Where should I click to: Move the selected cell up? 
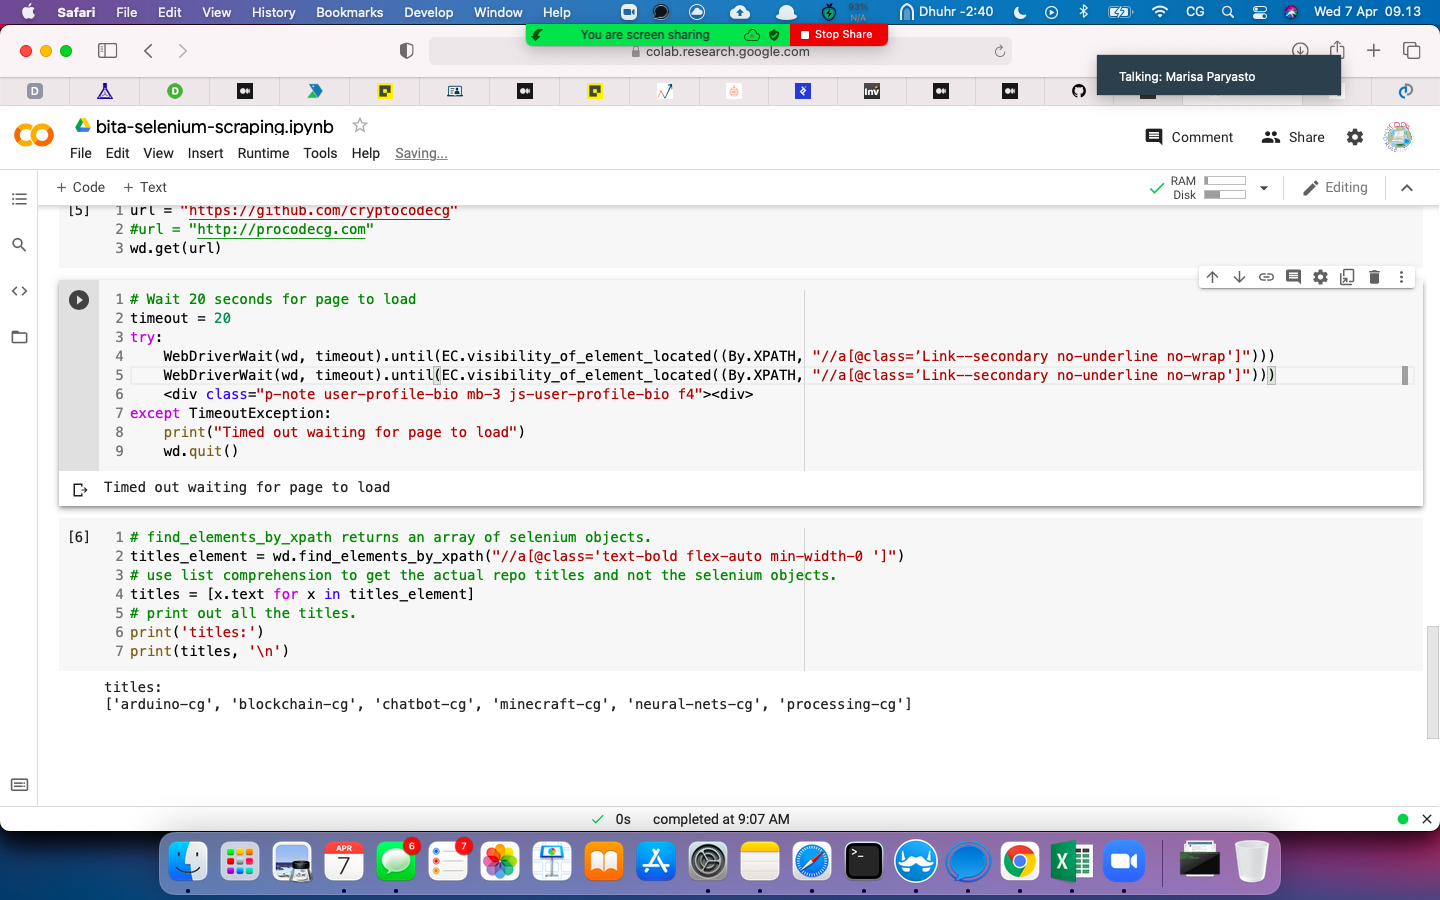click(1212, 277)
